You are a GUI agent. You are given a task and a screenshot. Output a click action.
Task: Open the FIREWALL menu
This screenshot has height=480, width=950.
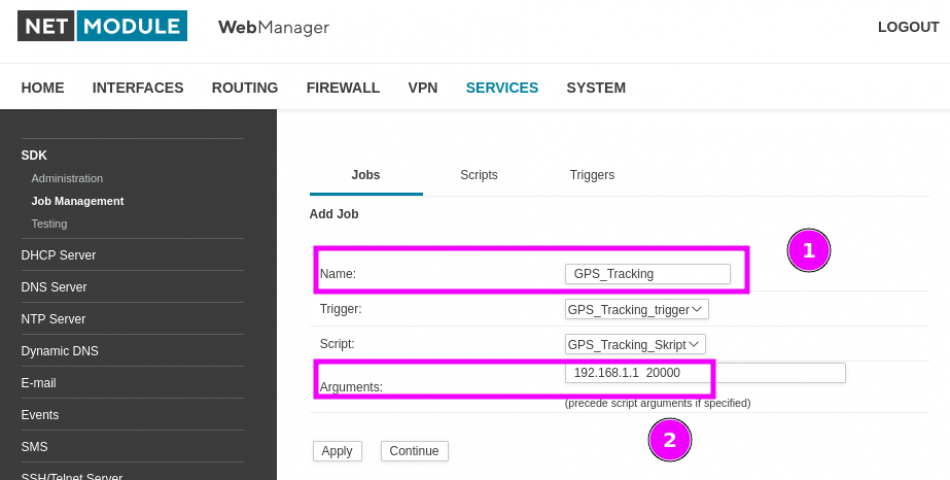click(343, 88)
